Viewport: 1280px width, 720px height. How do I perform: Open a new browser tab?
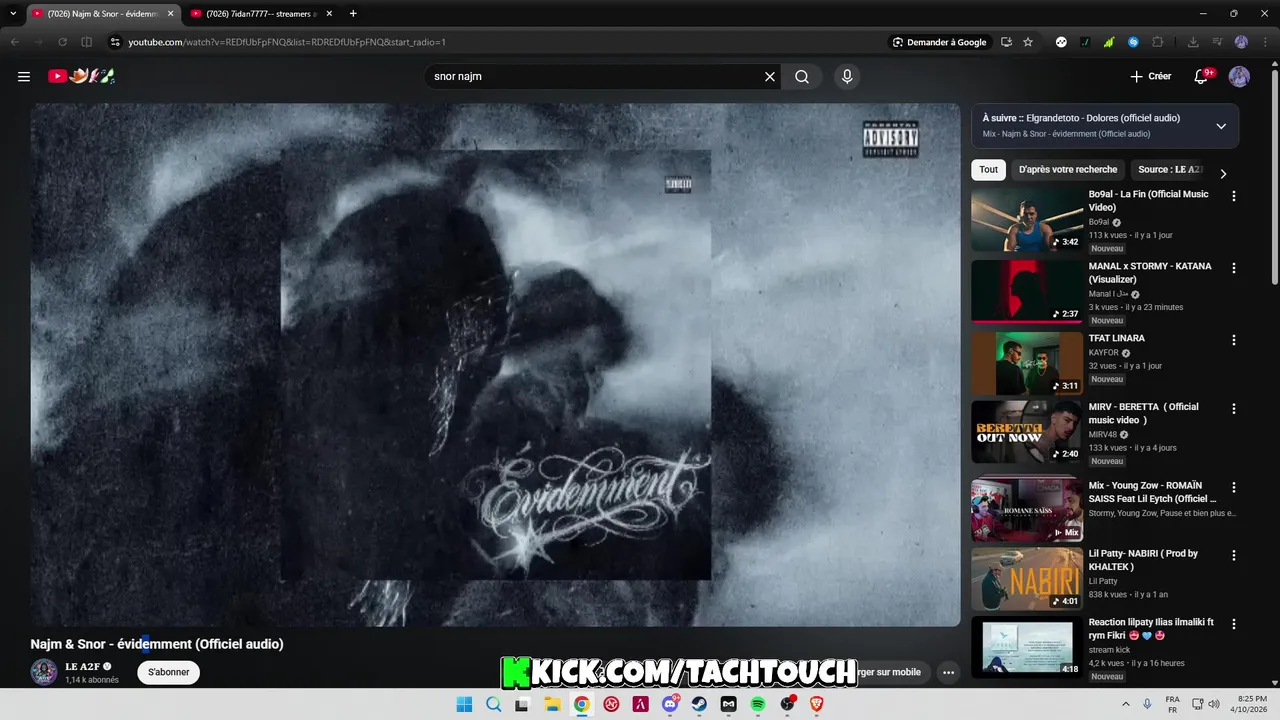353,14
